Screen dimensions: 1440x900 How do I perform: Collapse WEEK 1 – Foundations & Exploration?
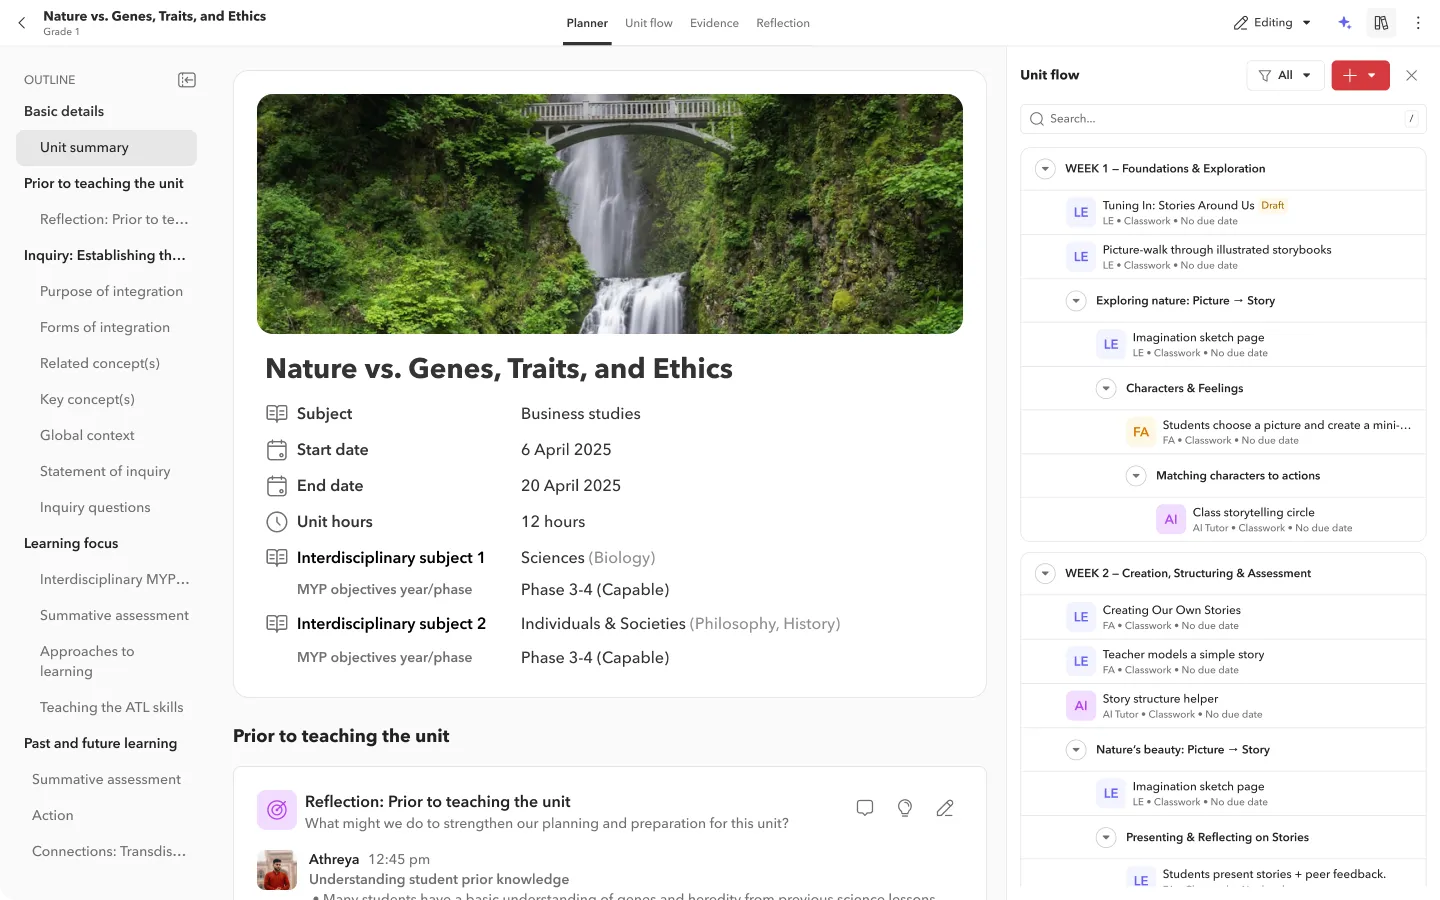tap(1045, 169)
